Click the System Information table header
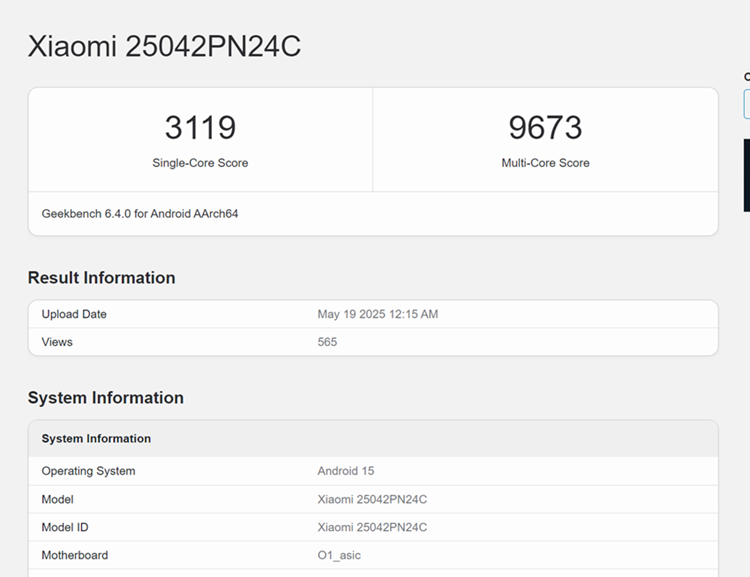Screen dimensions: 750x577 pyautogui.click(x=96, y=439)
